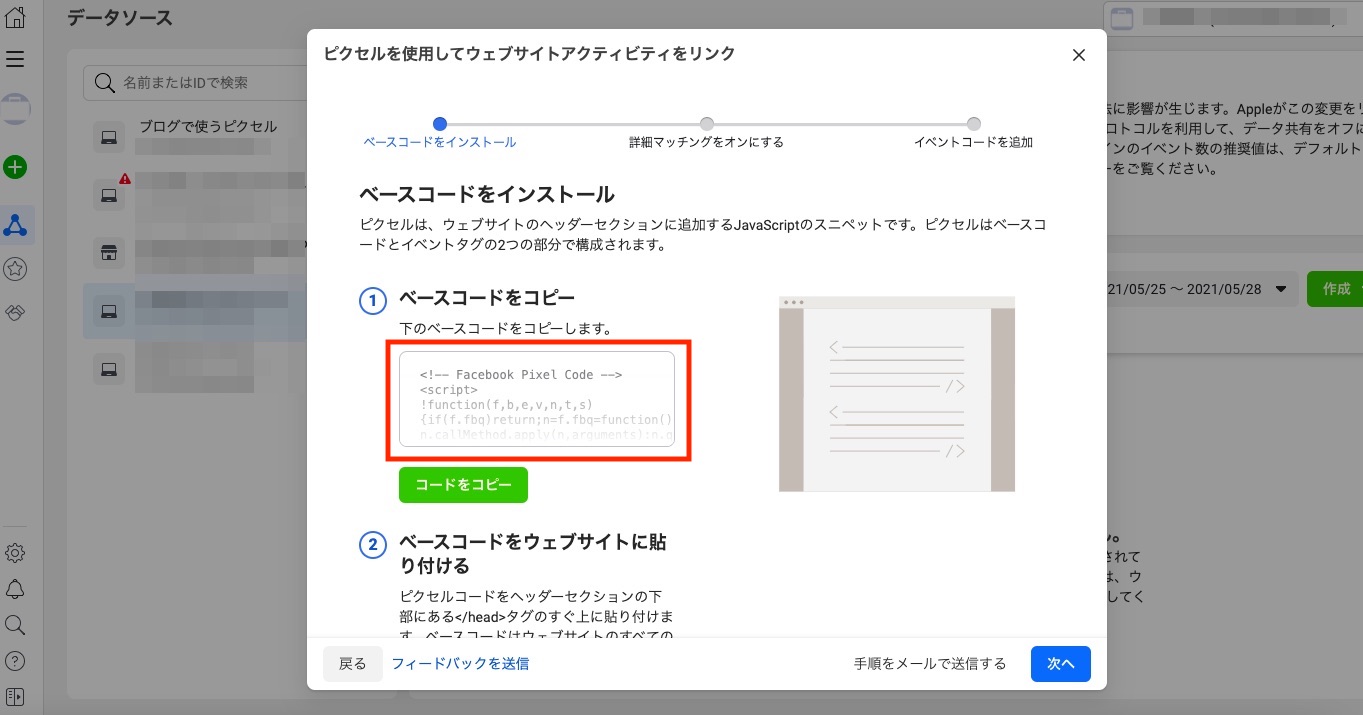Open the notifications bell icon
The width and height of the screenshot is (1363, 715).
pos(15,588)
